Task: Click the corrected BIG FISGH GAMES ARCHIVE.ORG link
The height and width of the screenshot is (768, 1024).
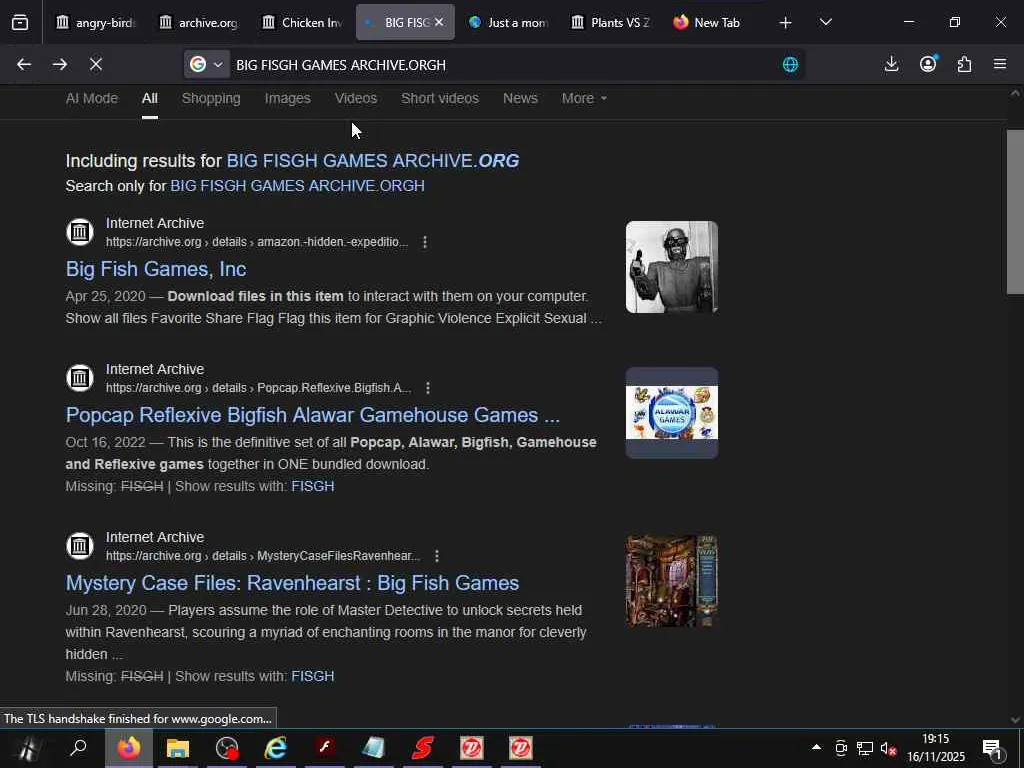Action: pos(373,161)
